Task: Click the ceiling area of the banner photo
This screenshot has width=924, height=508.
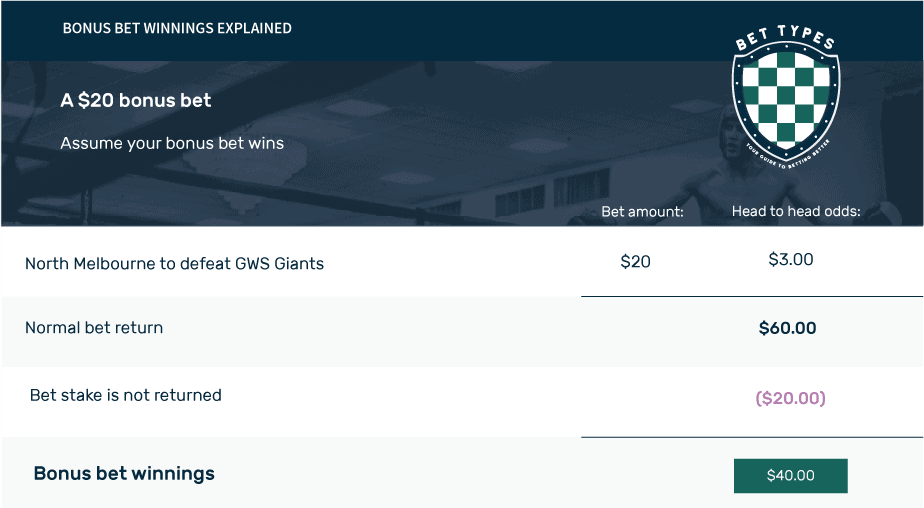Action: (x=412, y=118)
